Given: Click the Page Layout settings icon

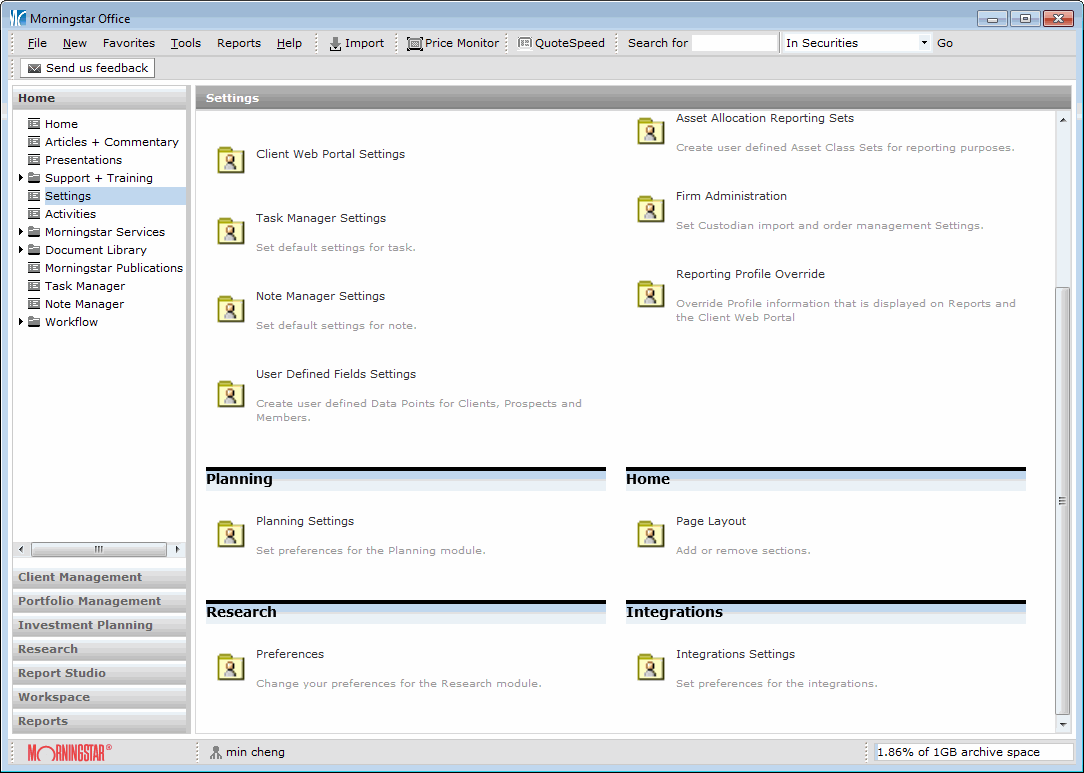Looking at the screenshot, I should (651, 534).
